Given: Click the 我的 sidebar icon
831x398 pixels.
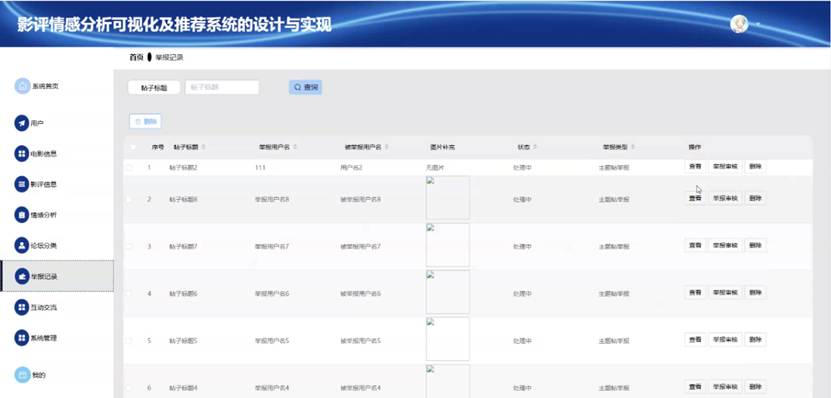Looking at the screenshot, I should (x=22, y=375).
